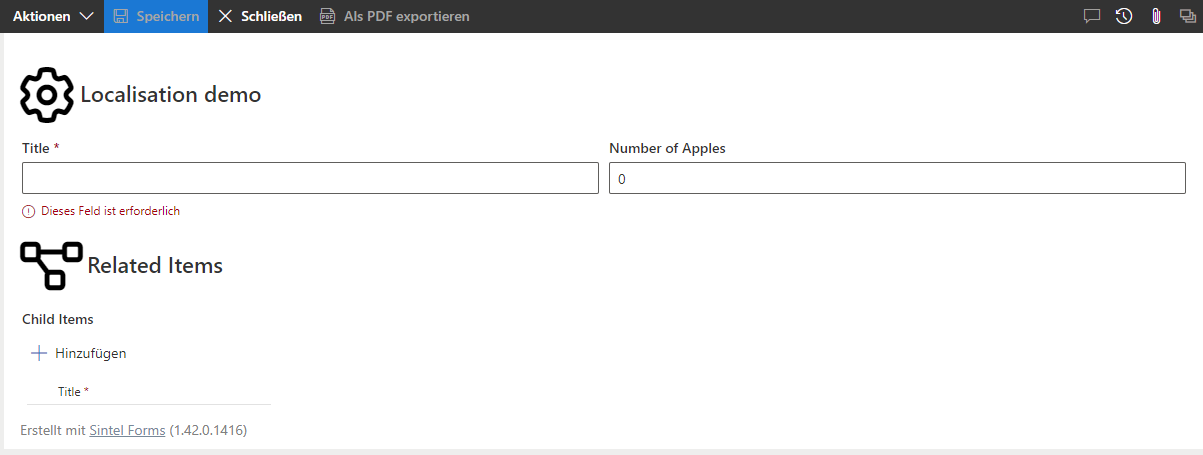This screenshot has width=1203, height=455.
Task: Click the gear icon beside Localisation demo
Action: tap(47, 95)
